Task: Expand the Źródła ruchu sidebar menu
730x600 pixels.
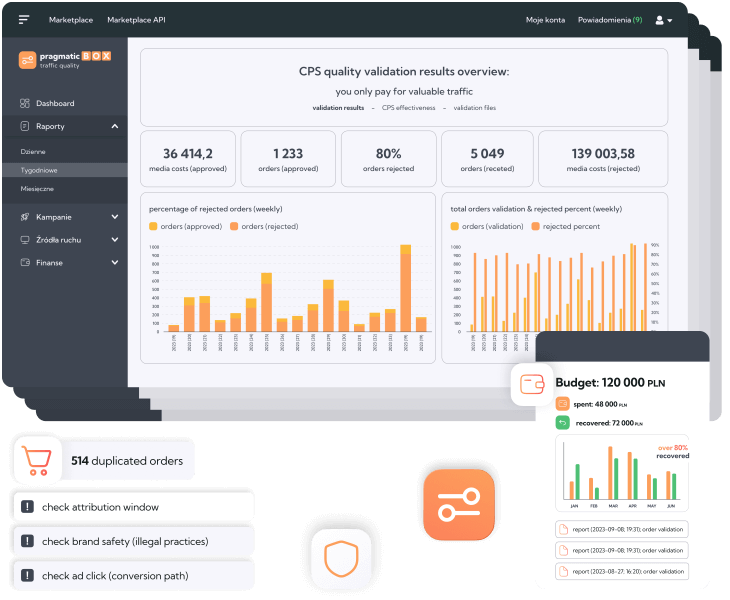Action: tap(115, 240)
